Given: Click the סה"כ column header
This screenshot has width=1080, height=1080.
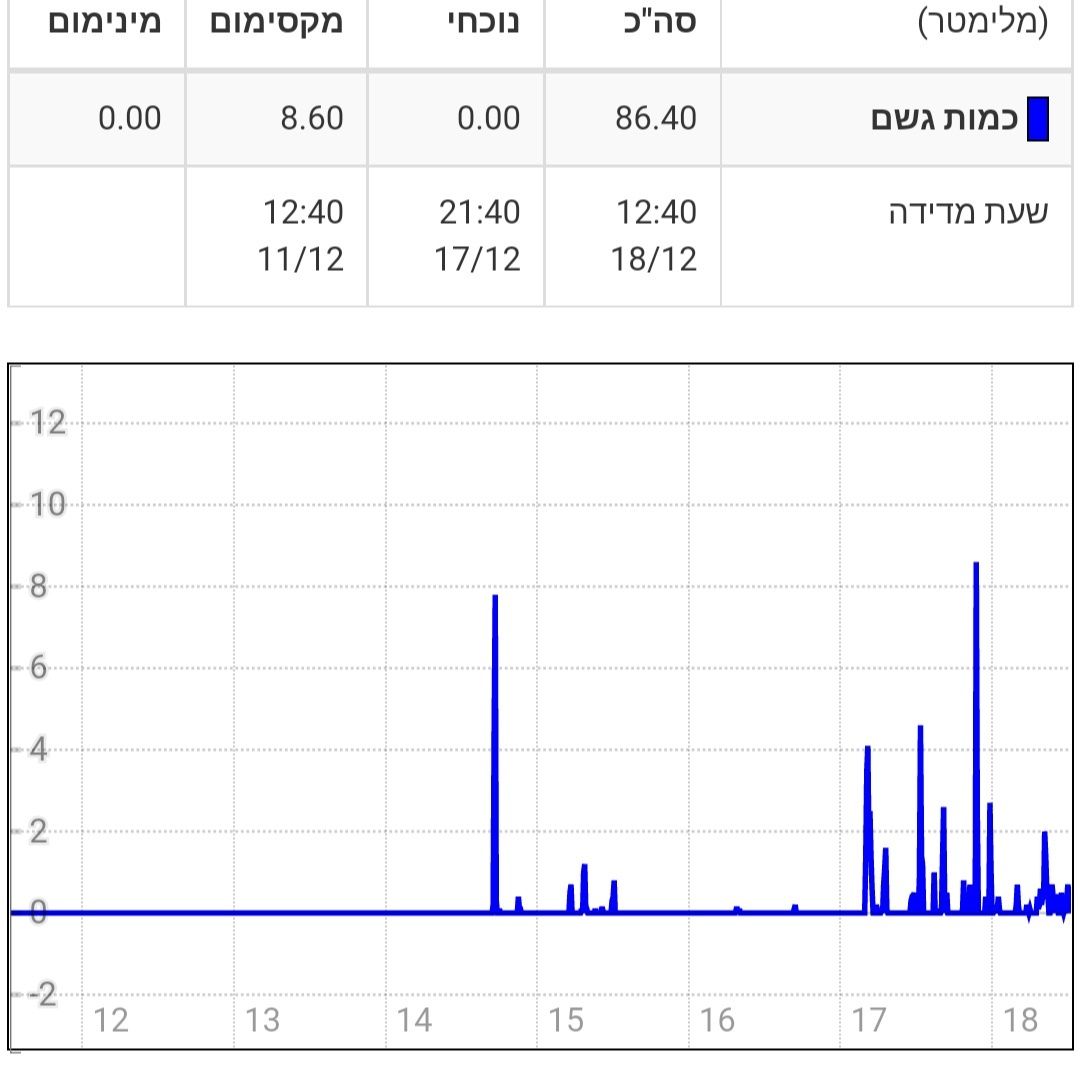Looking at the screenshot, I should 657,22.
